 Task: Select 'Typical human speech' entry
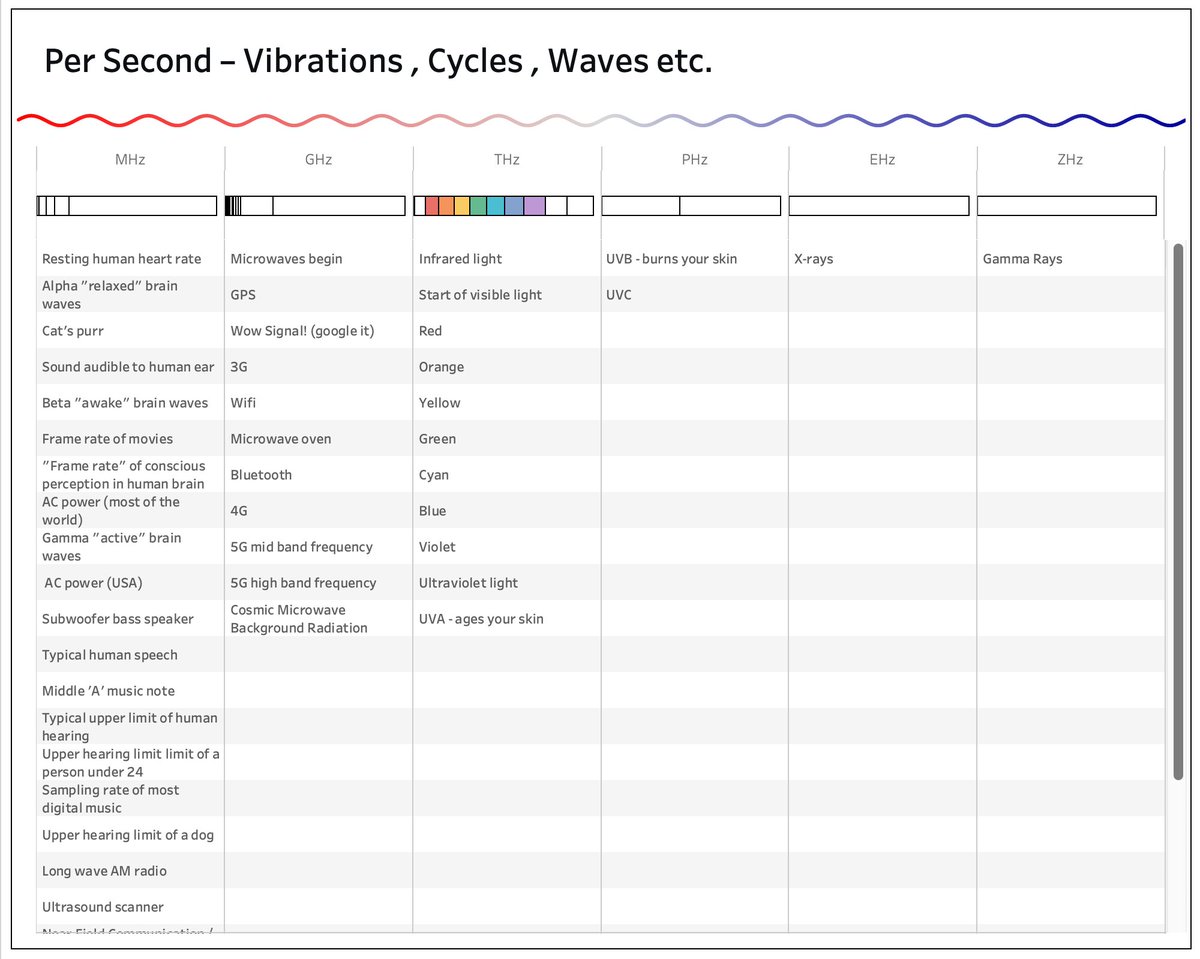(110, 655)
